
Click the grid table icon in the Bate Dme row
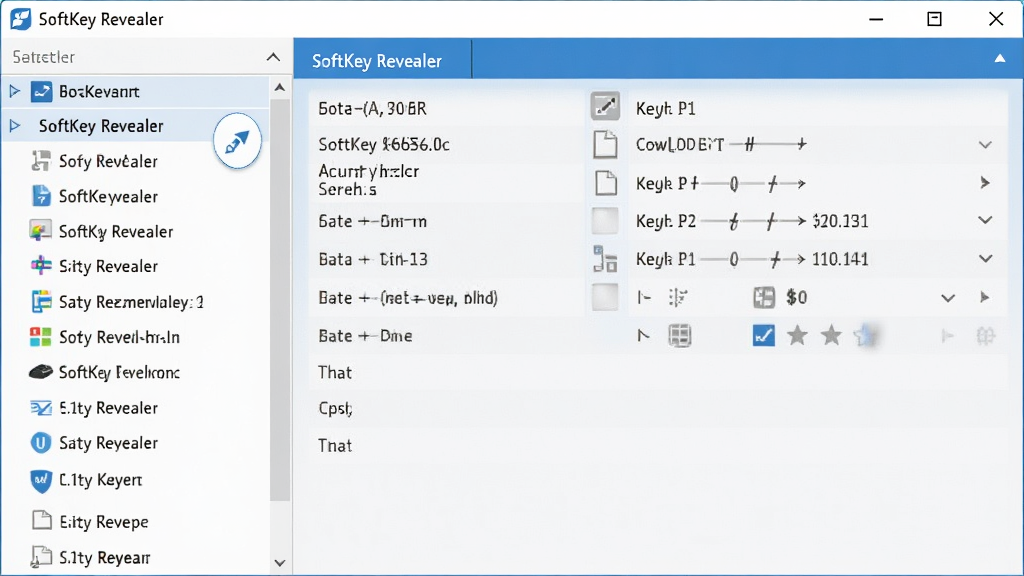coord(679,336)
